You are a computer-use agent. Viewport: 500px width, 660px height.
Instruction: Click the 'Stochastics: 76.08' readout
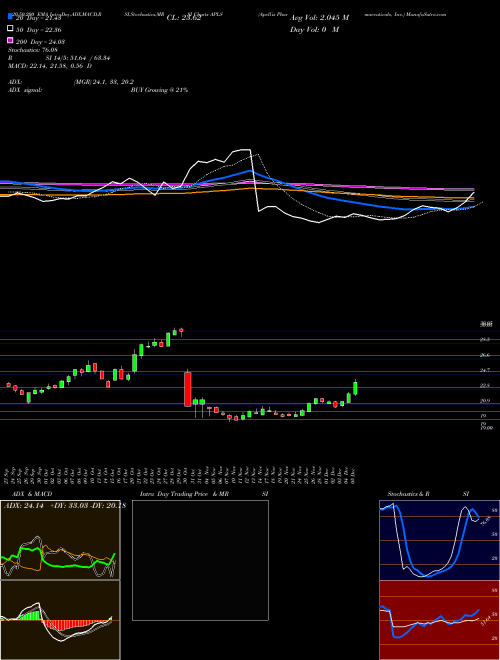[33, 50]
